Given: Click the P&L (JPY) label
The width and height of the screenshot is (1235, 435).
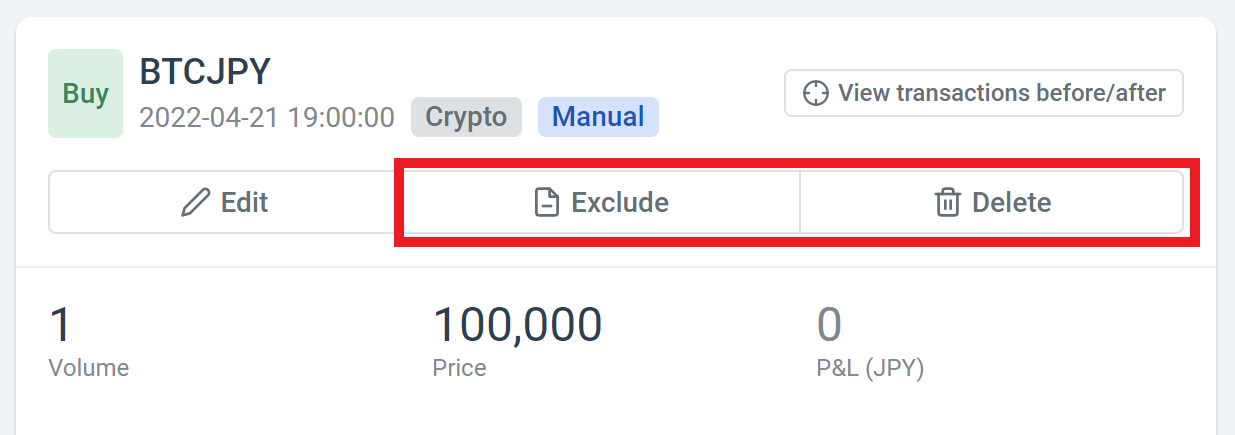Looking at the screenshot, I should 870,368.
